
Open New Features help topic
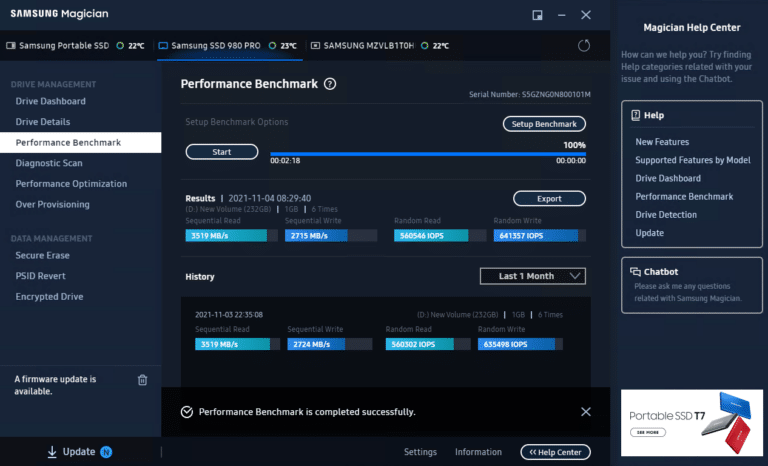[662, 142]
